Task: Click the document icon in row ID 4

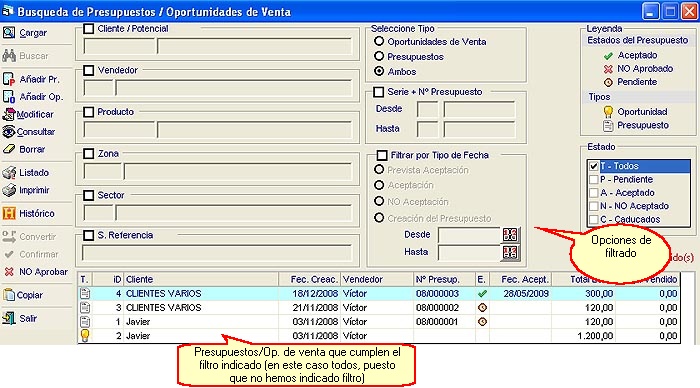Action: point(85,293)
